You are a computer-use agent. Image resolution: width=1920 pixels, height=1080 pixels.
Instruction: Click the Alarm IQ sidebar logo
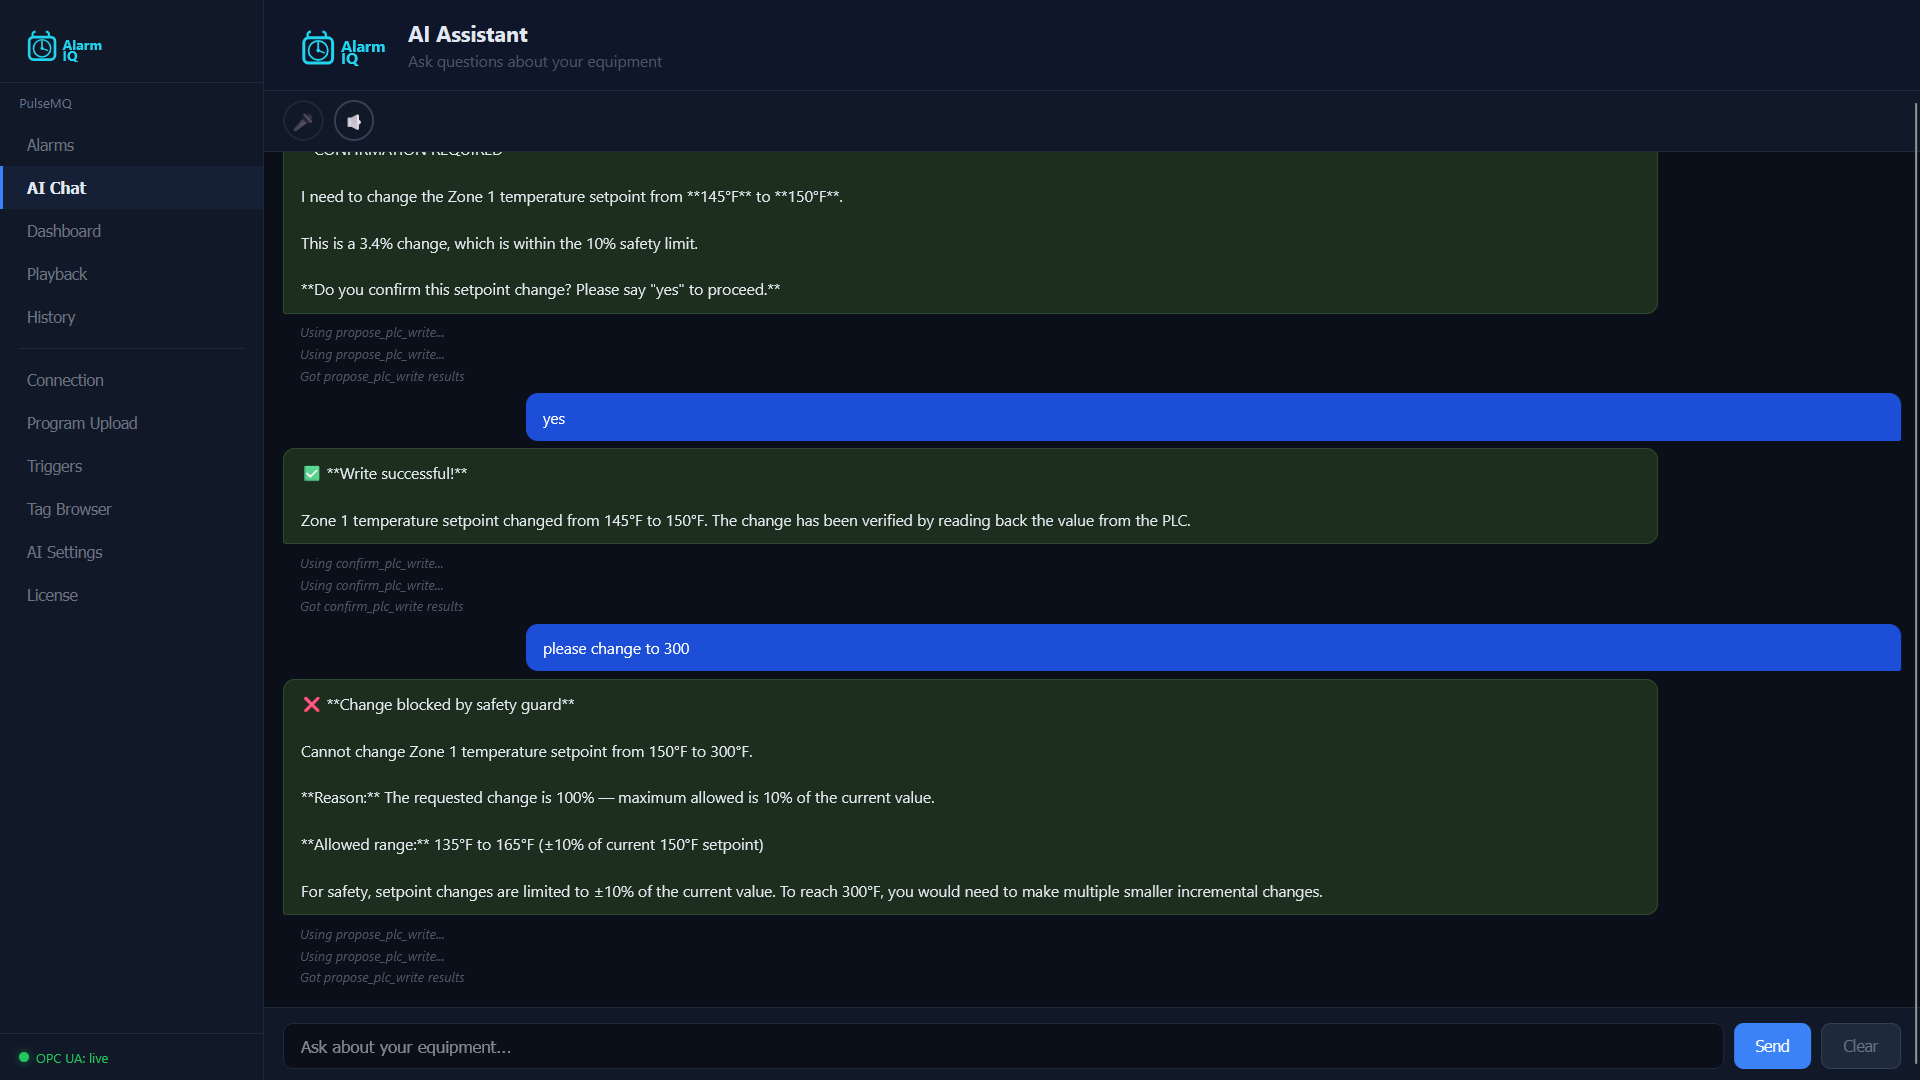(65, 47)
